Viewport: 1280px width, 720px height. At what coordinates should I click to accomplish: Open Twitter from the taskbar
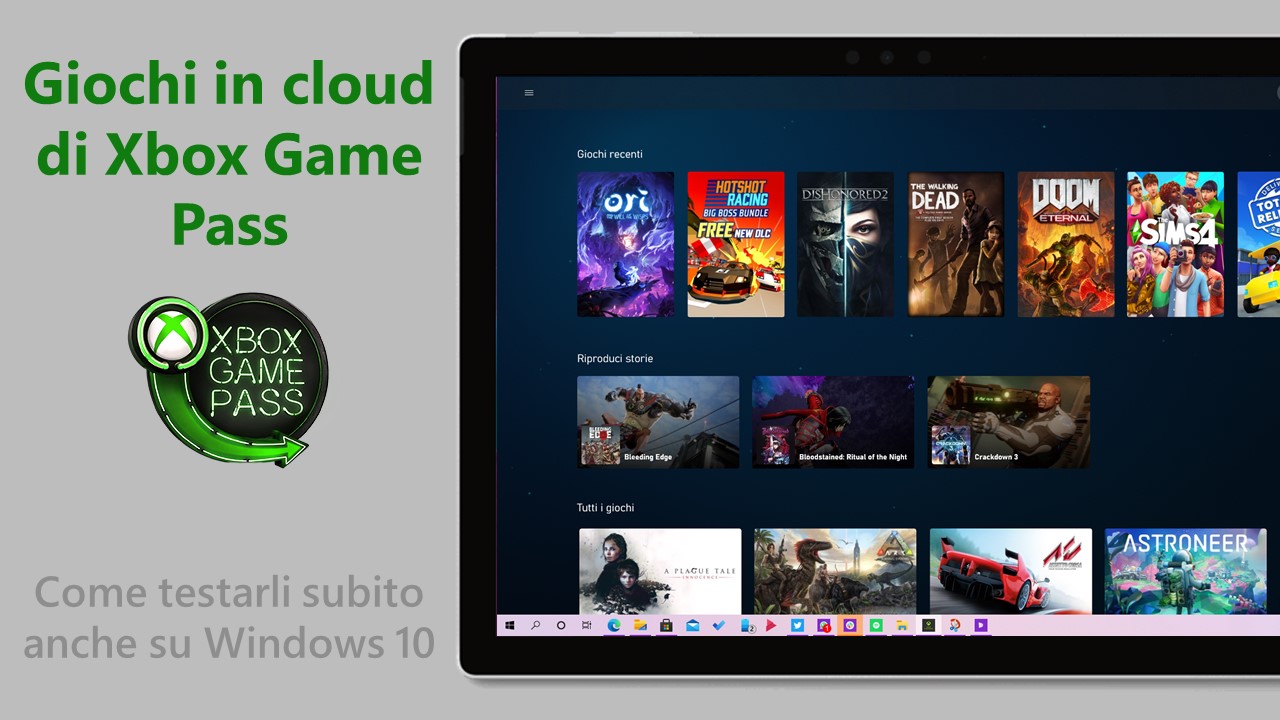797,625
